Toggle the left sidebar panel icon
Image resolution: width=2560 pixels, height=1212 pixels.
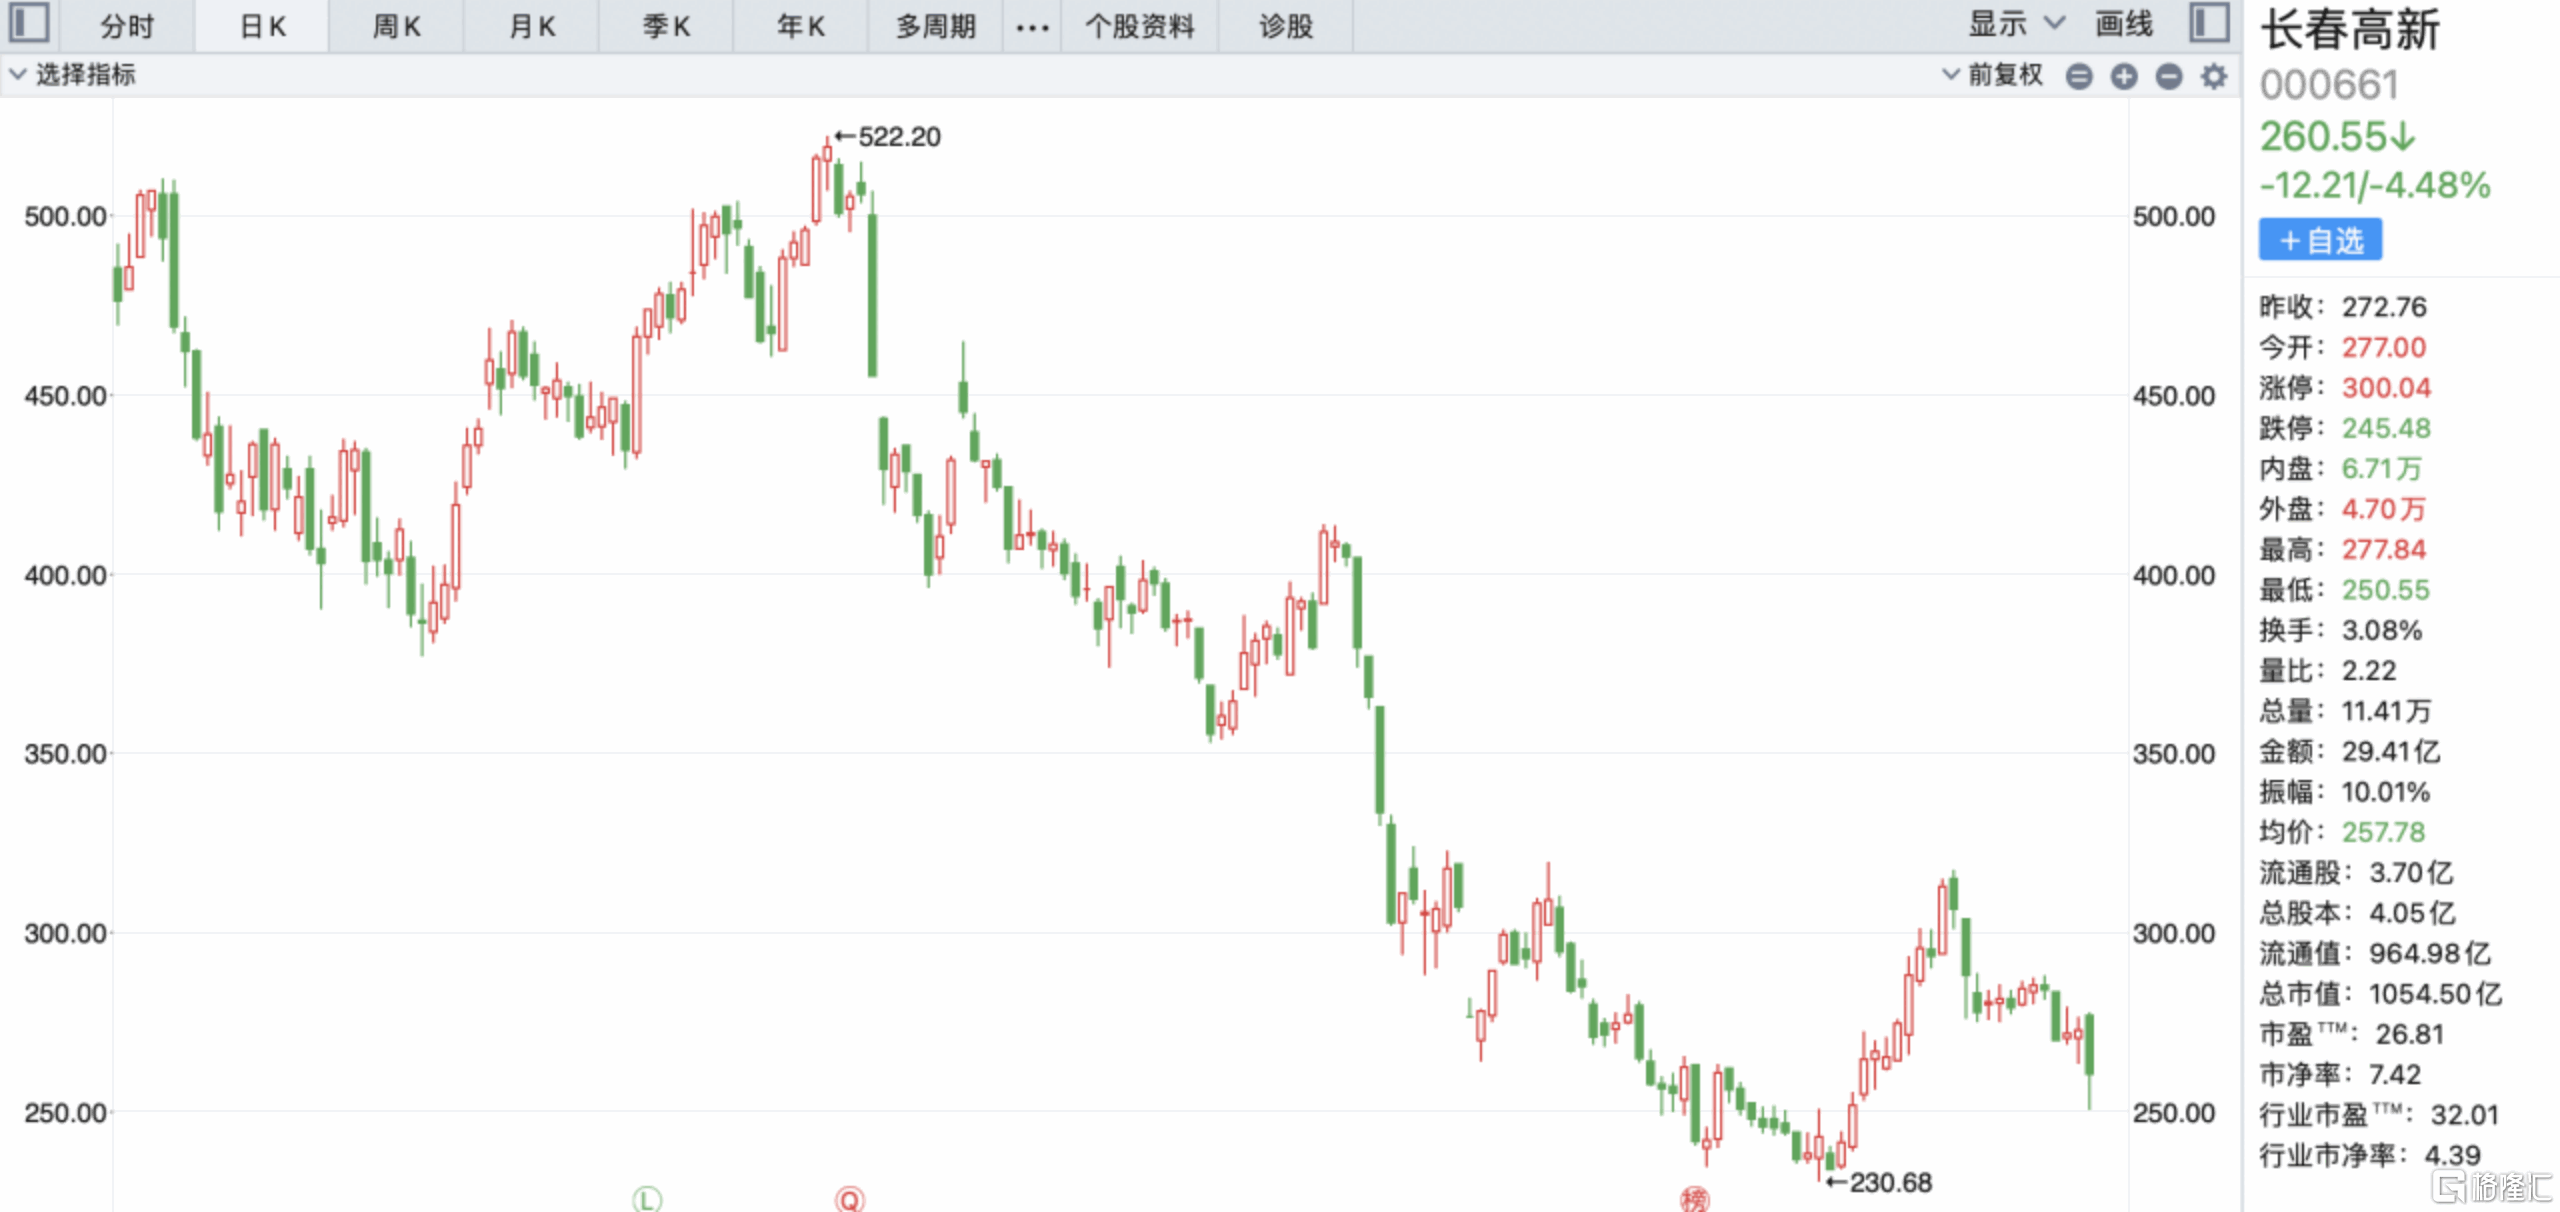click(29, 23)
